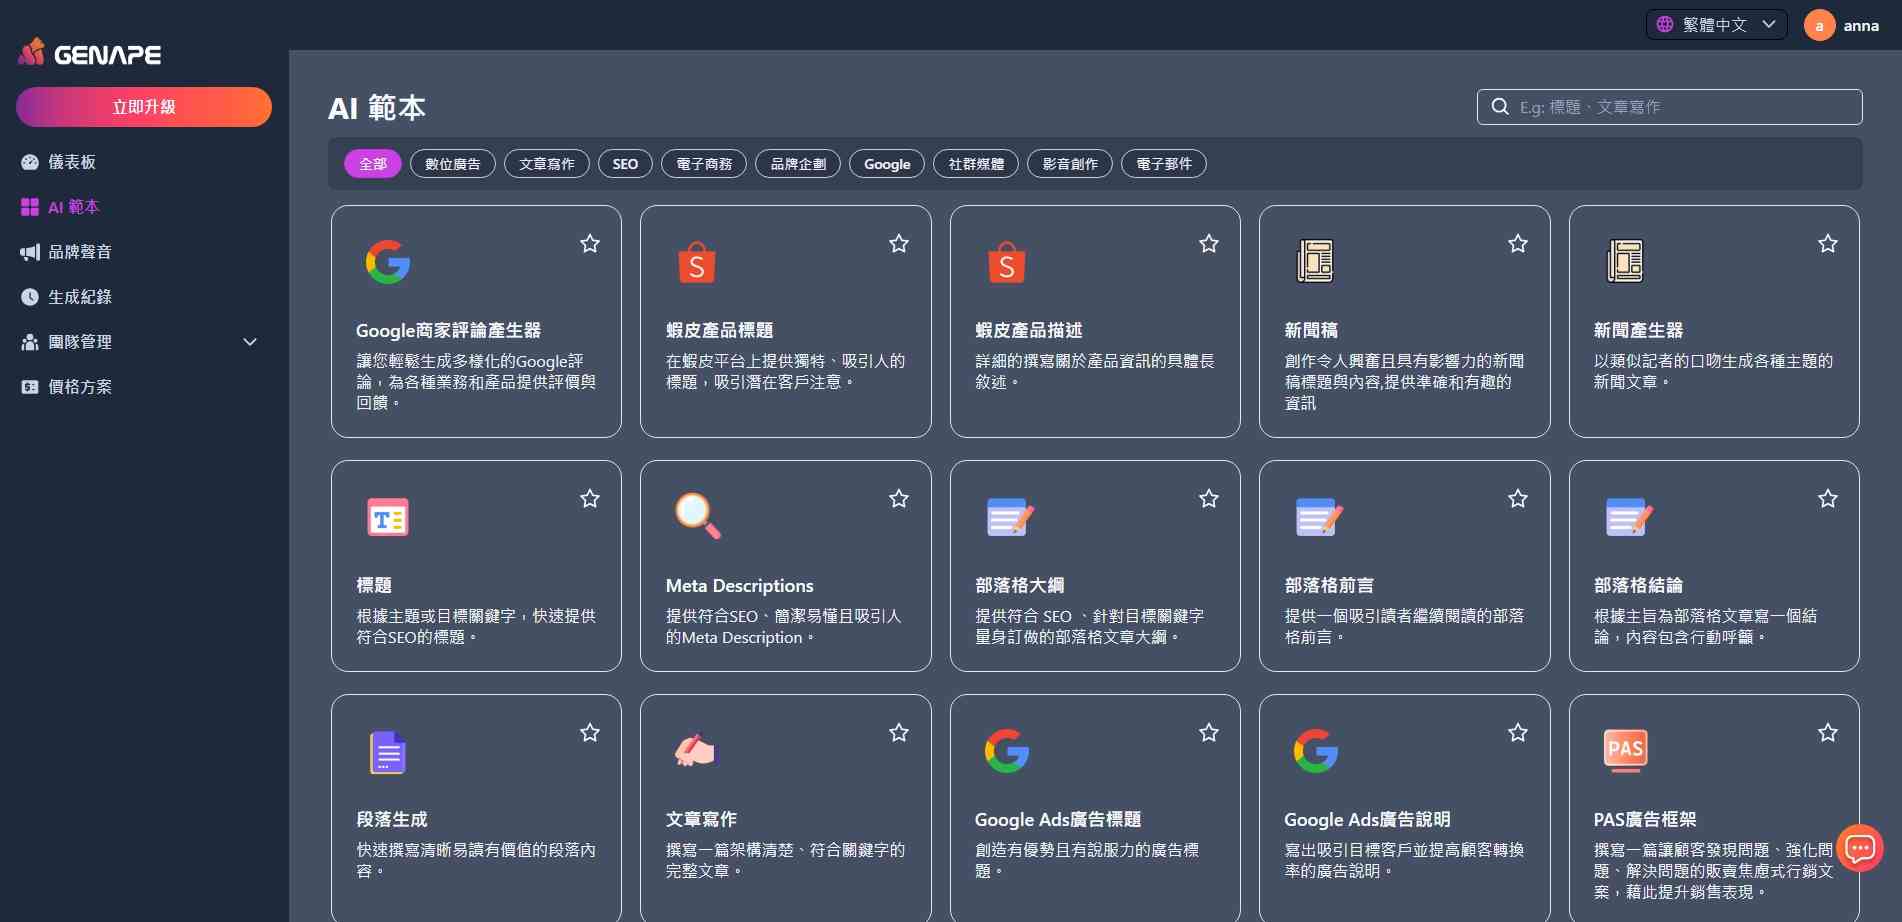The height and width of the screenshot is (922, 1902).
Task: Focus the template search input field
Action: coord(1669,107)
